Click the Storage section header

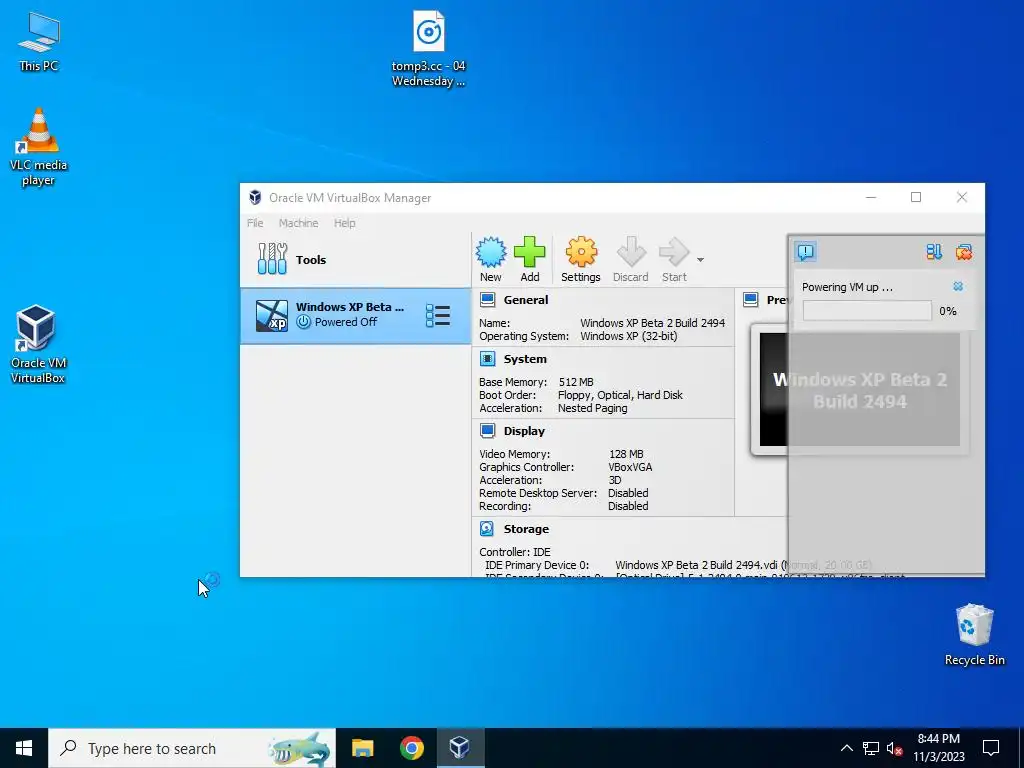526,529
